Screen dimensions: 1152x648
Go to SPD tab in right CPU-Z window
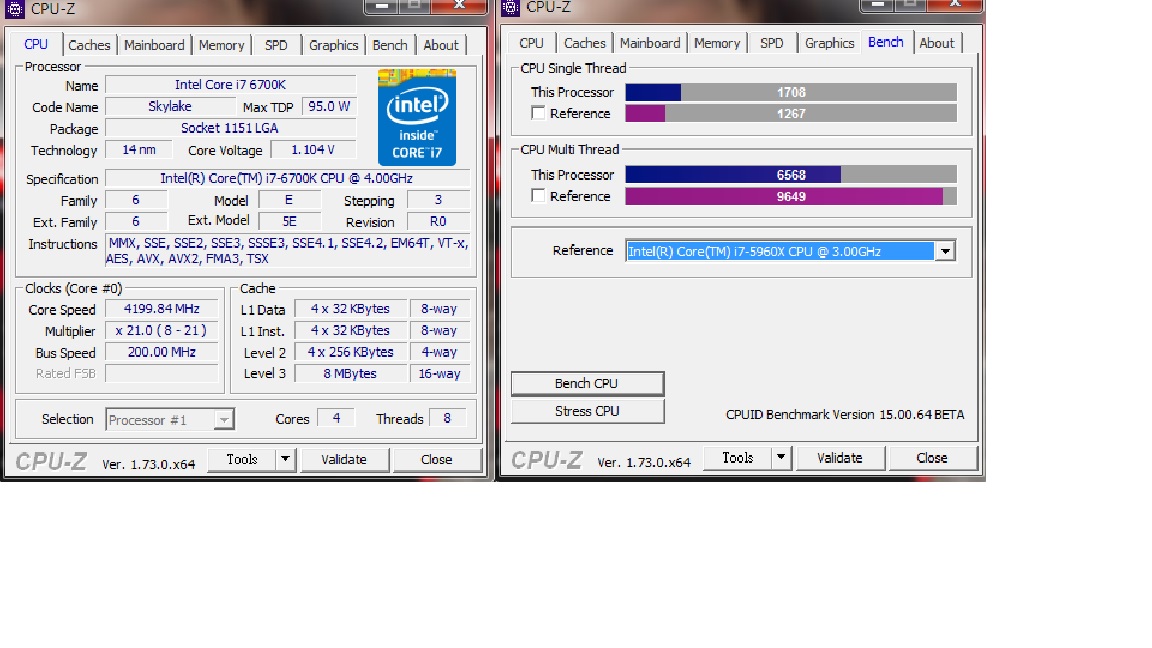[x=771, y=43]
